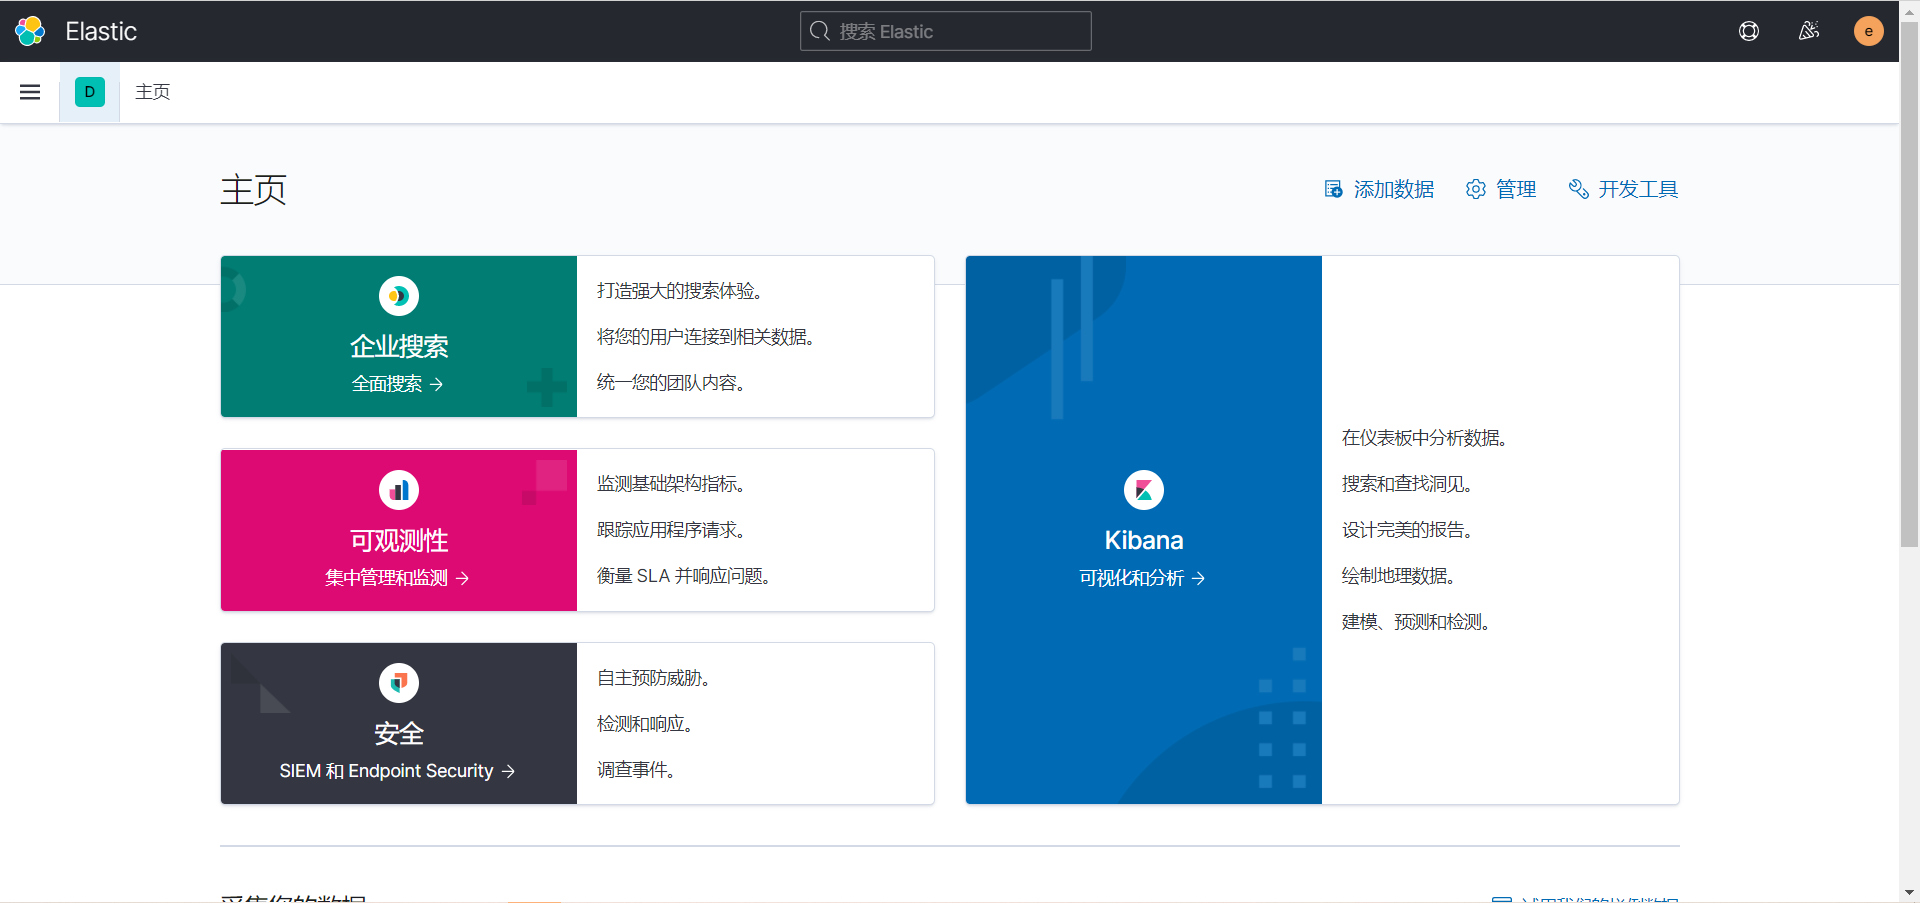Follow the 可视化和分析 link
This screenshot has width=1920, height=903.
1142,578
